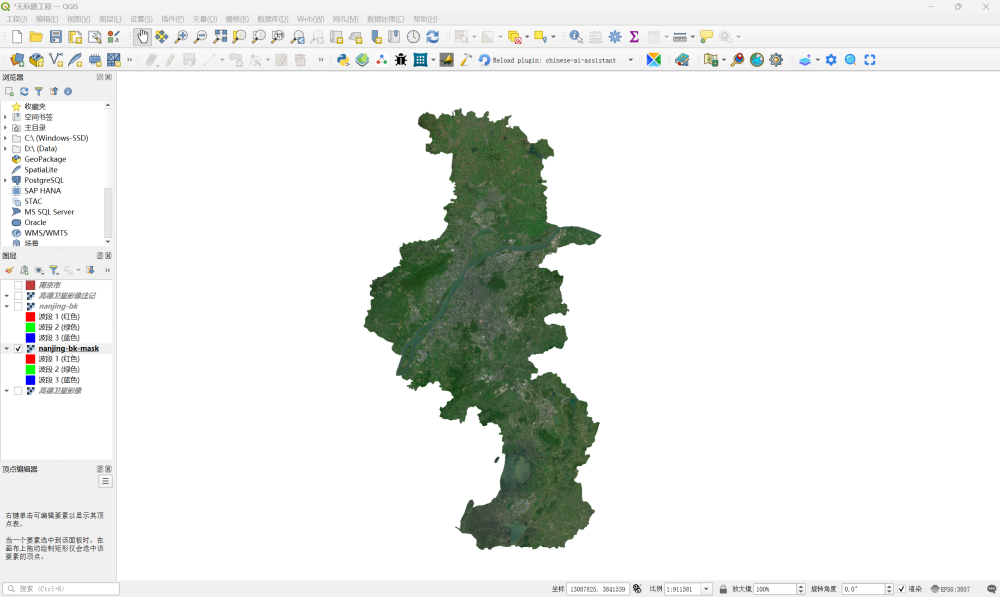Viewport: 1000px width, 597px height.
Task: Click the Identify Features tool
Action: point(576,37)
